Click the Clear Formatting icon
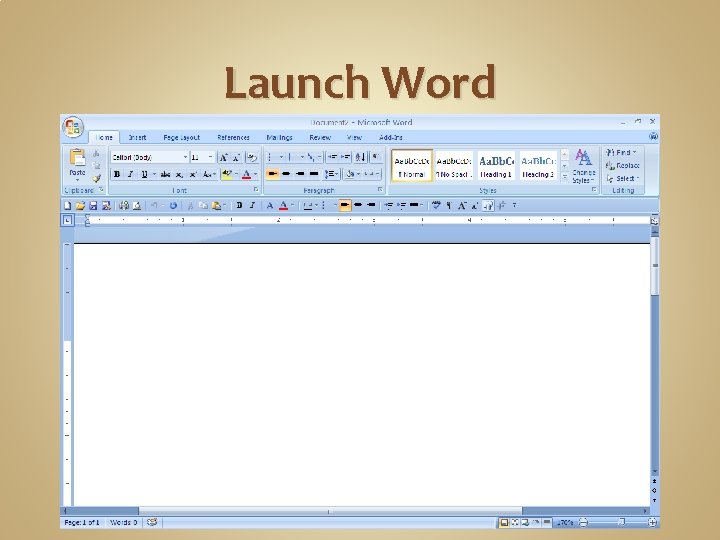 [x=252, y=158]
